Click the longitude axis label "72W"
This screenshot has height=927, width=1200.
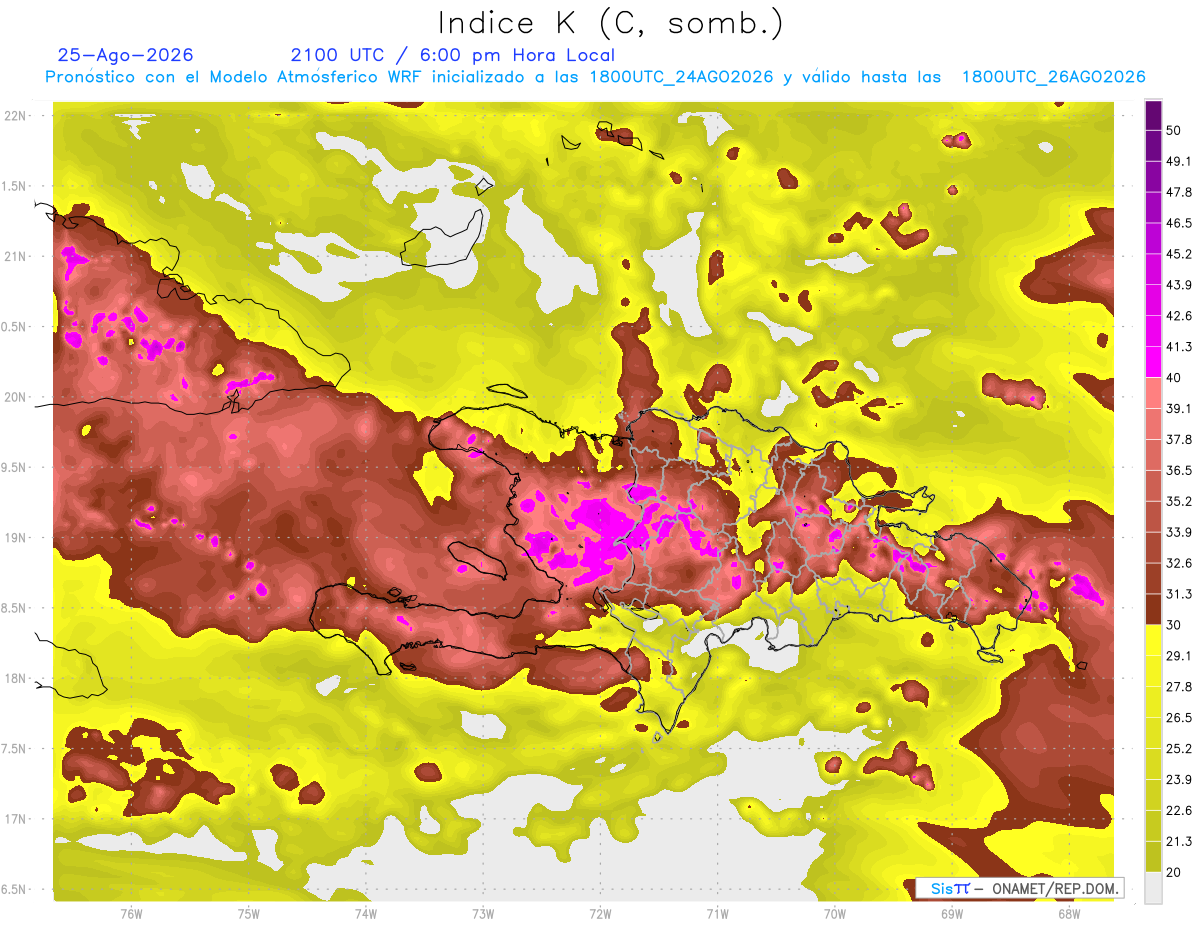pos(600,915)
